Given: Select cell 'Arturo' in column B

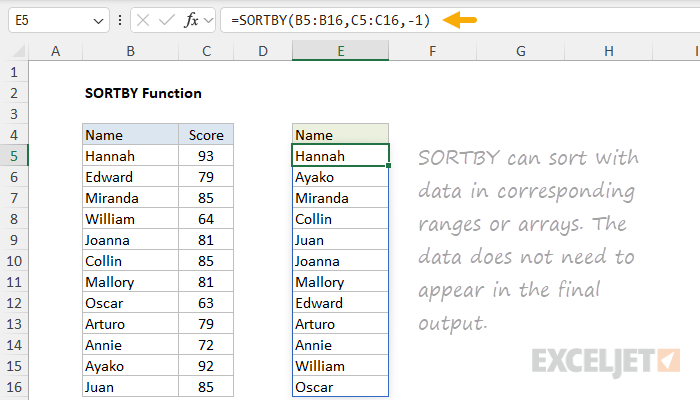Looking at the screenshot, I should [130, 324].
